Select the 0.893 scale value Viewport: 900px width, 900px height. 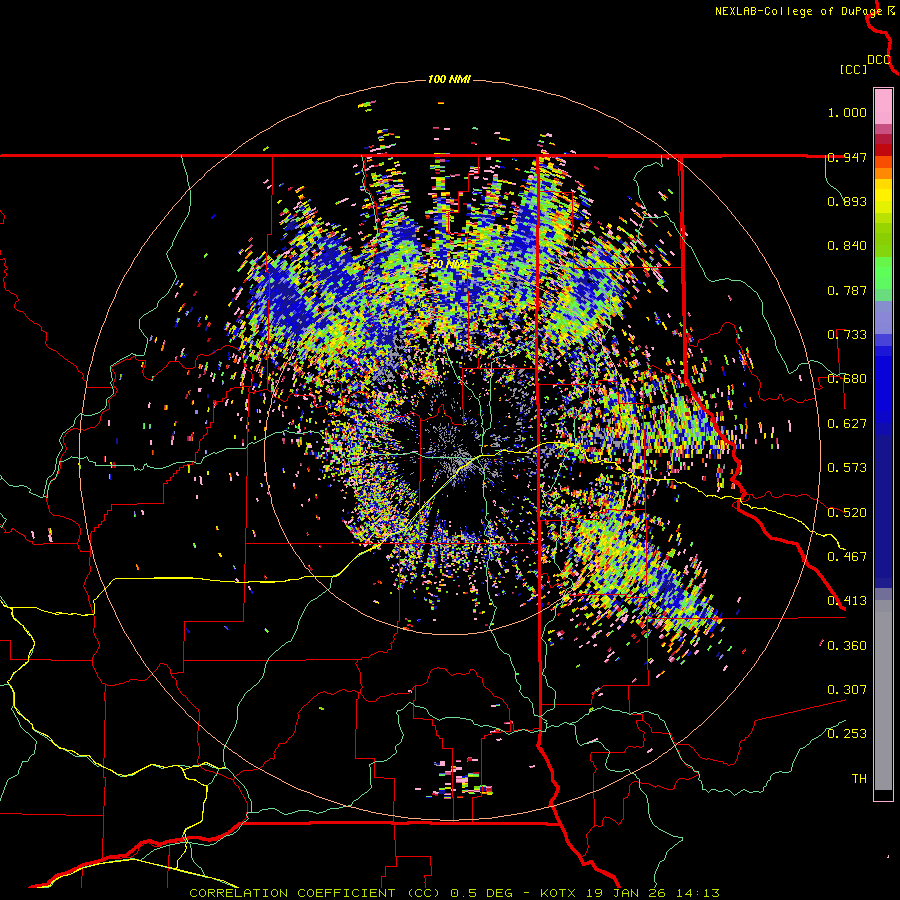pyautogui.click(x=847, y=201)
